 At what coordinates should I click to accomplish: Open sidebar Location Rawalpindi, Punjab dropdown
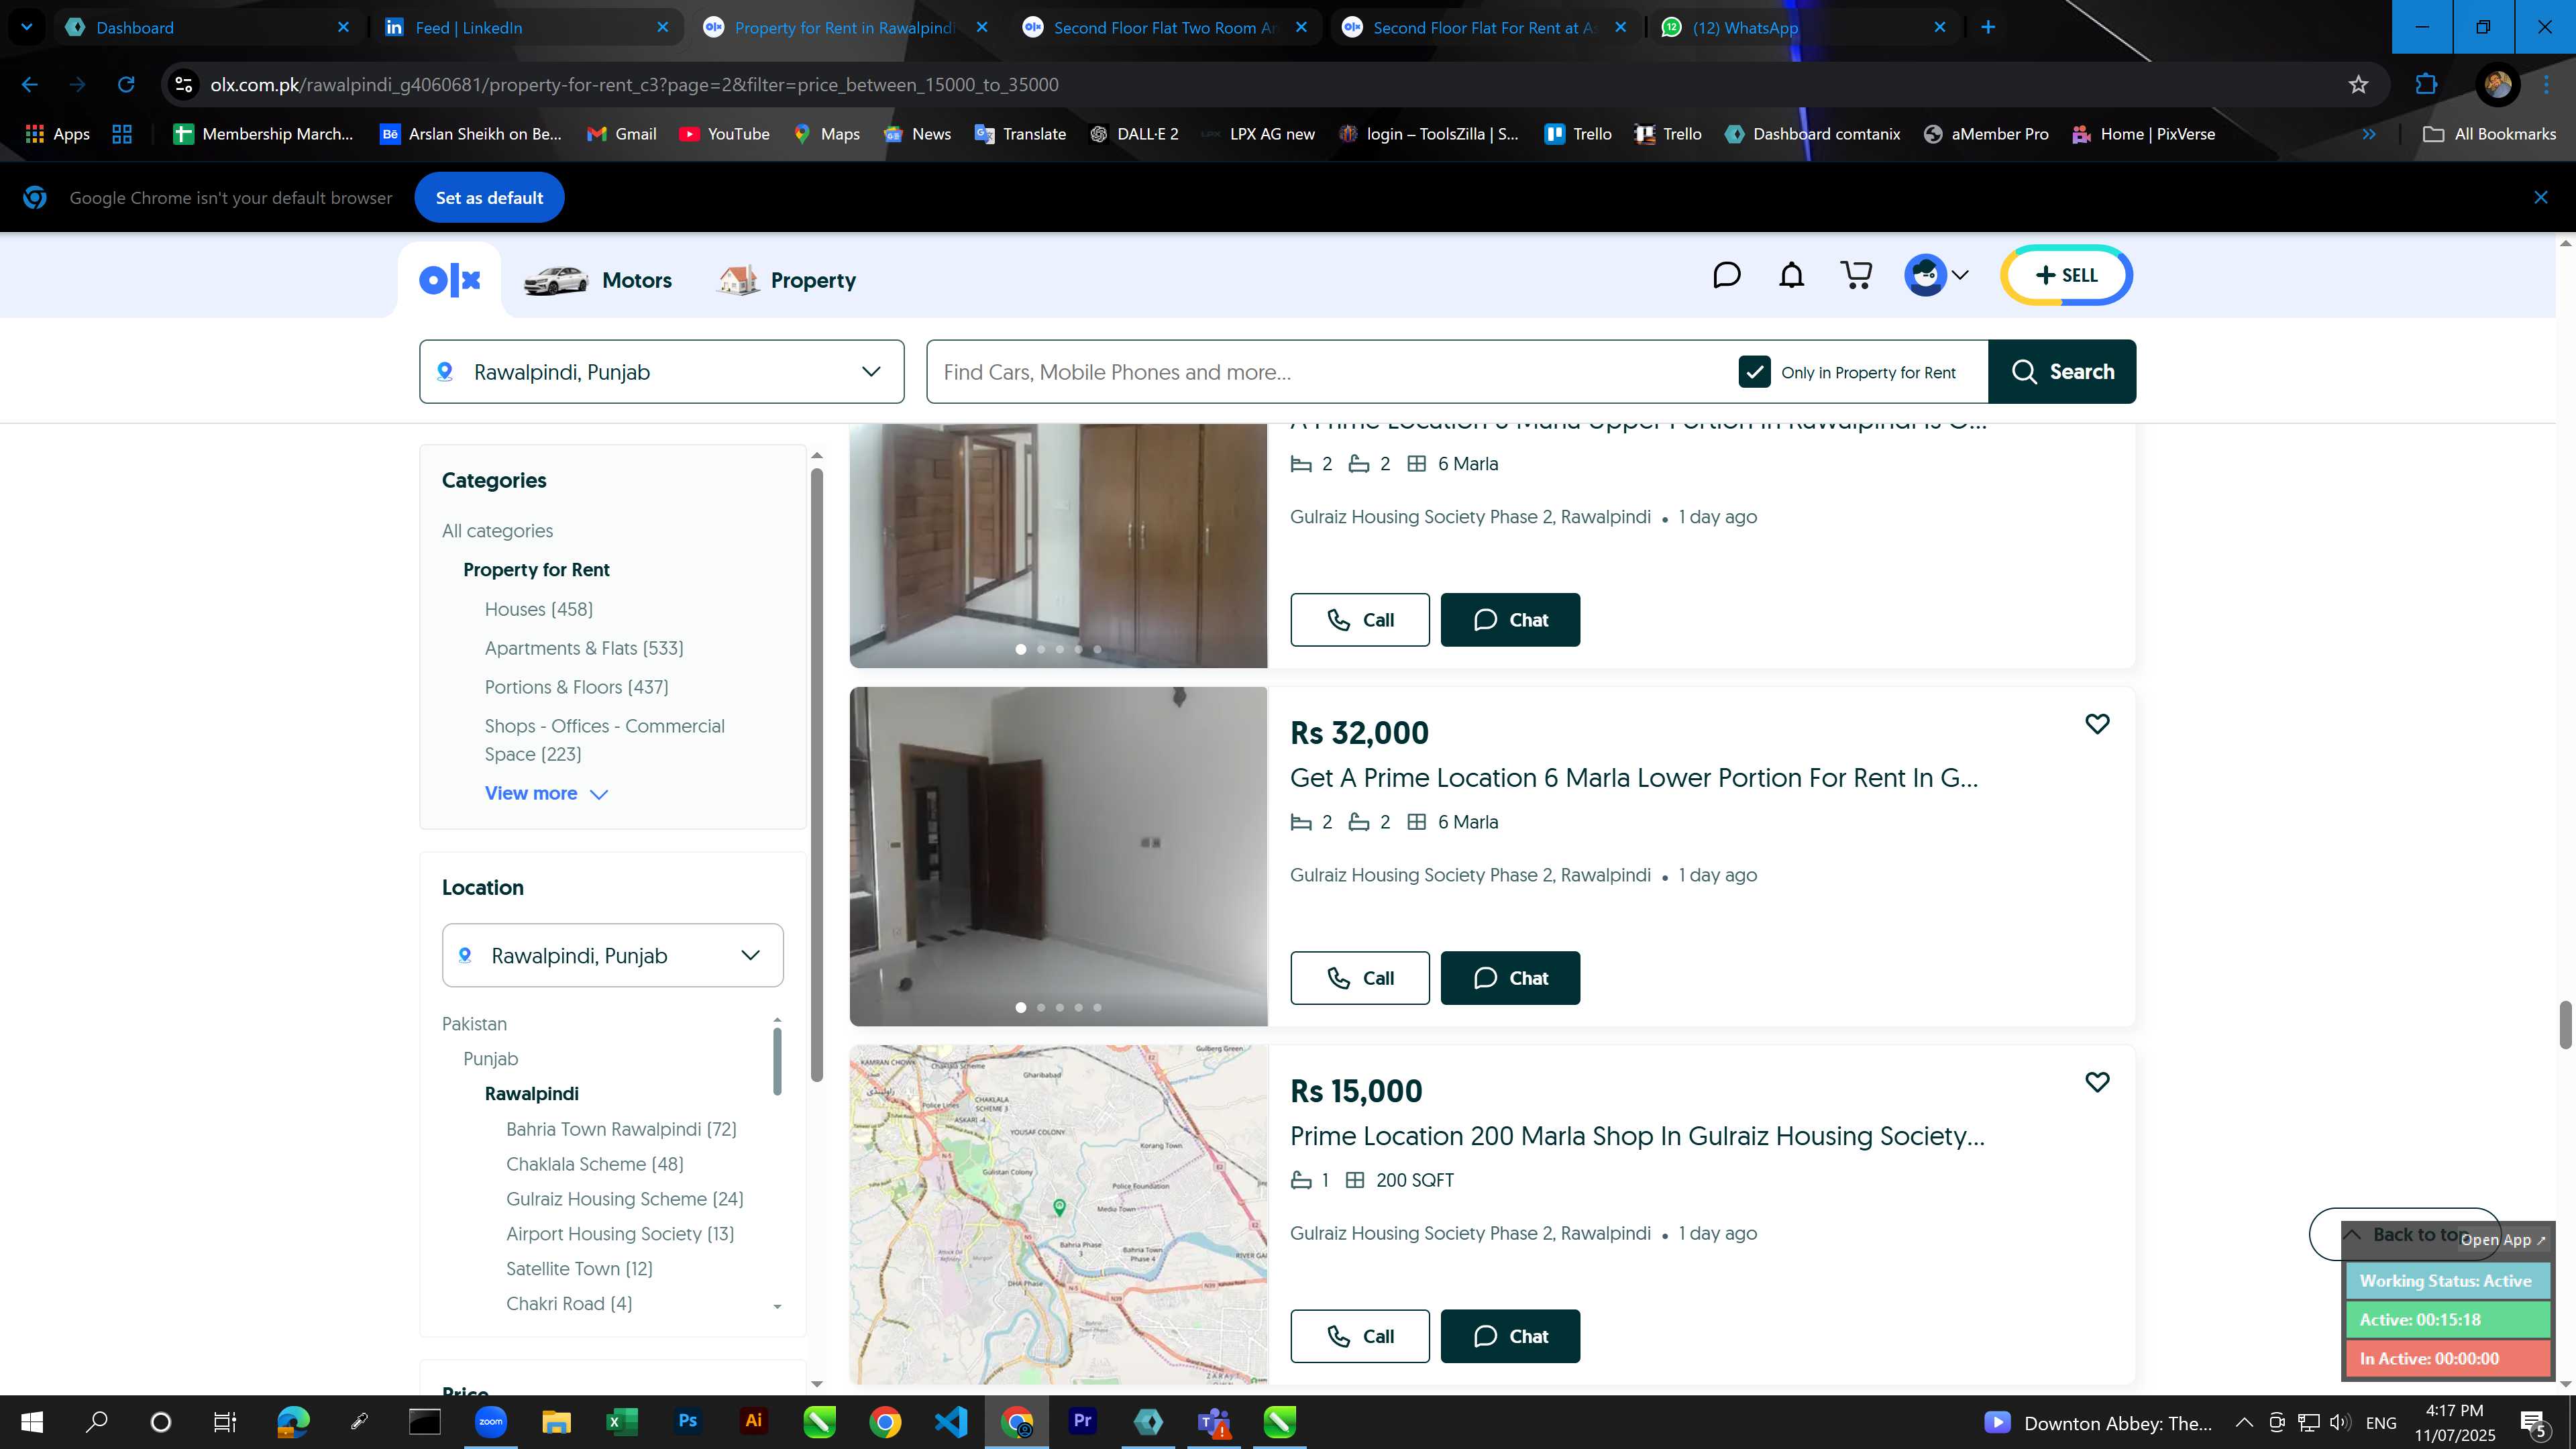(612, 955)
